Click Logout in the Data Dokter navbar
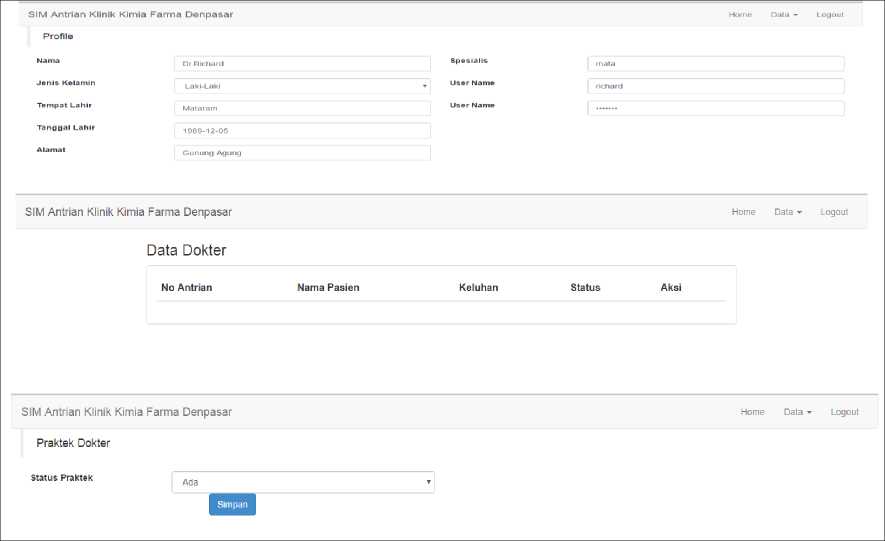Image resolution: width=885 pixels, height=541 pixels. (833, 212)
